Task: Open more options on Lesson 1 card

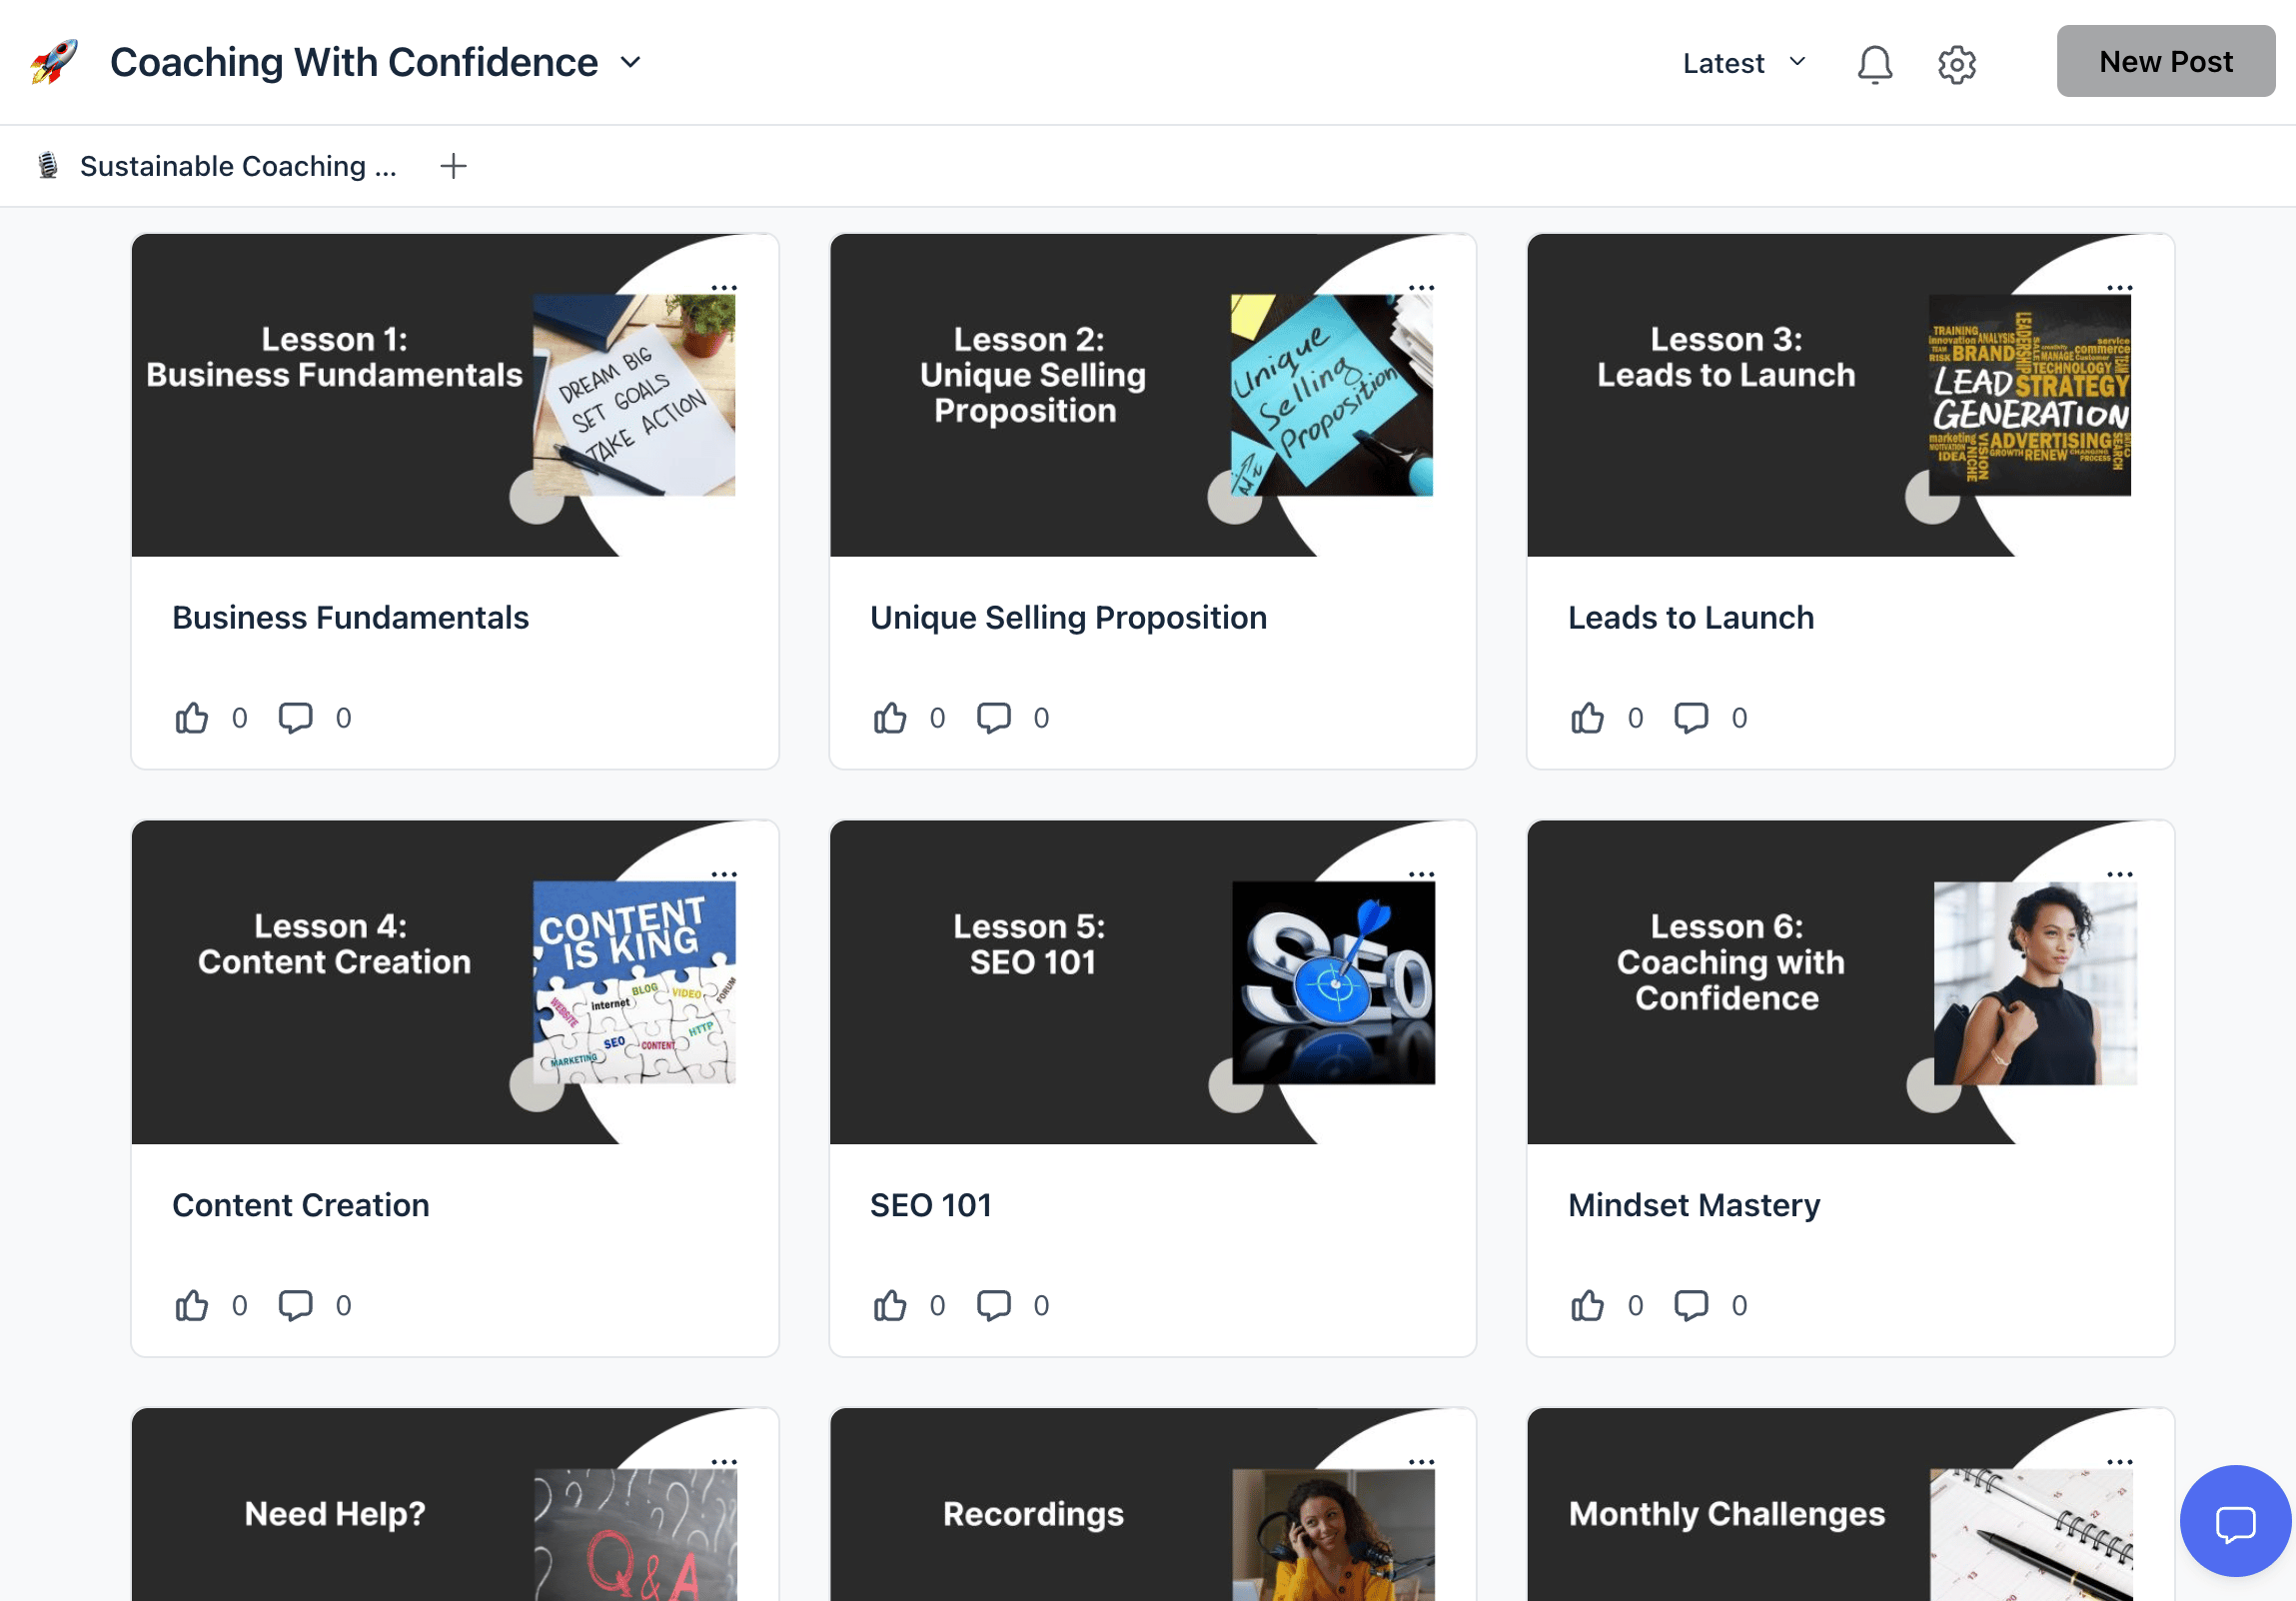Action: click(724, 288)
